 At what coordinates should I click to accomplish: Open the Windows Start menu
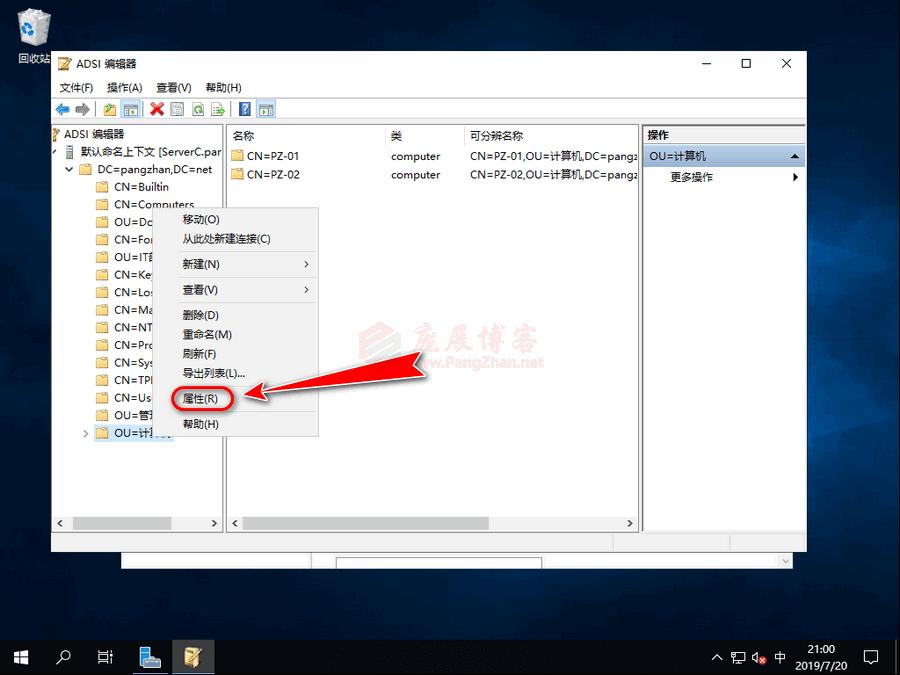[20, 657]
